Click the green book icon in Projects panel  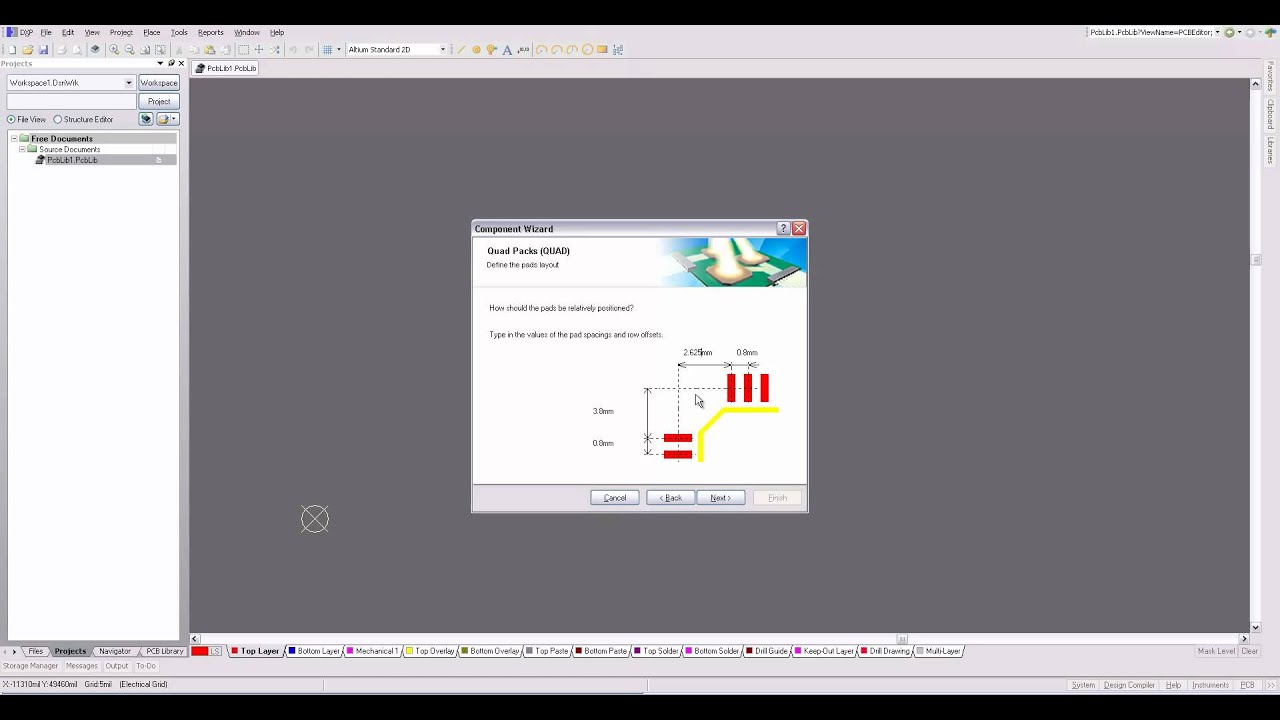point(146,119)
